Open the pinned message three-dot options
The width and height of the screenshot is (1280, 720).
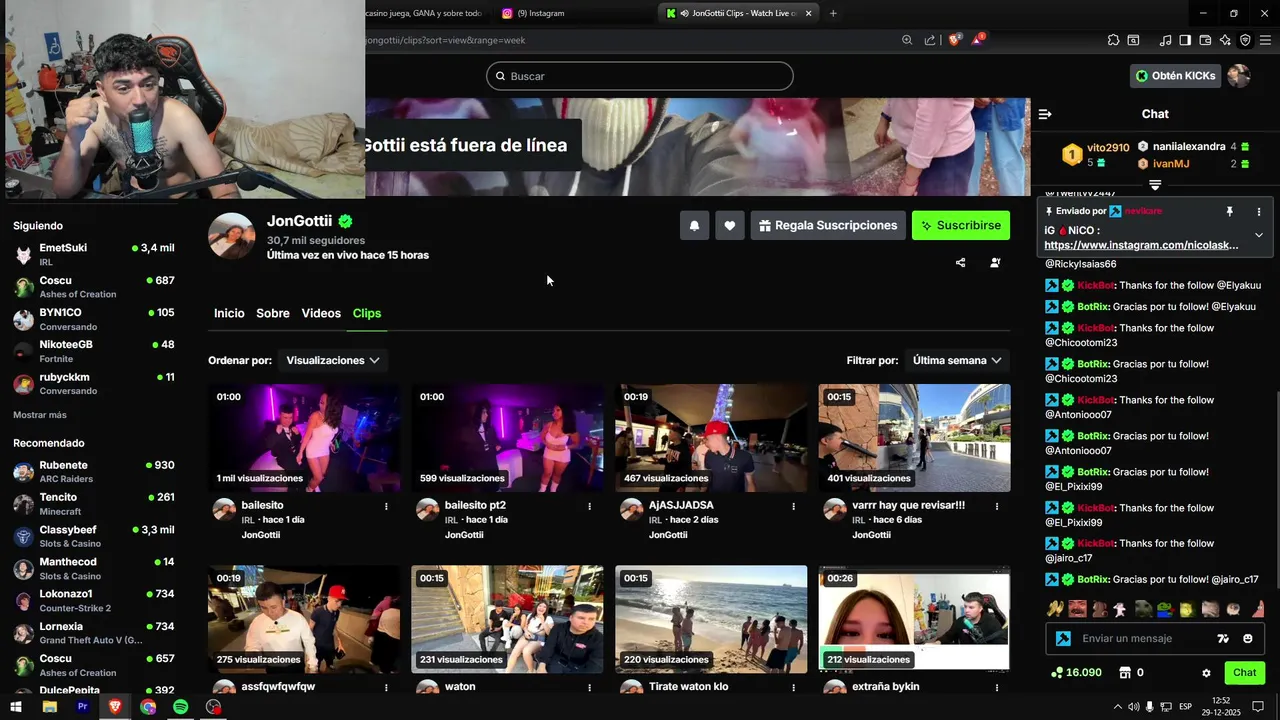pyautogui.click(x=1259, y=212)
